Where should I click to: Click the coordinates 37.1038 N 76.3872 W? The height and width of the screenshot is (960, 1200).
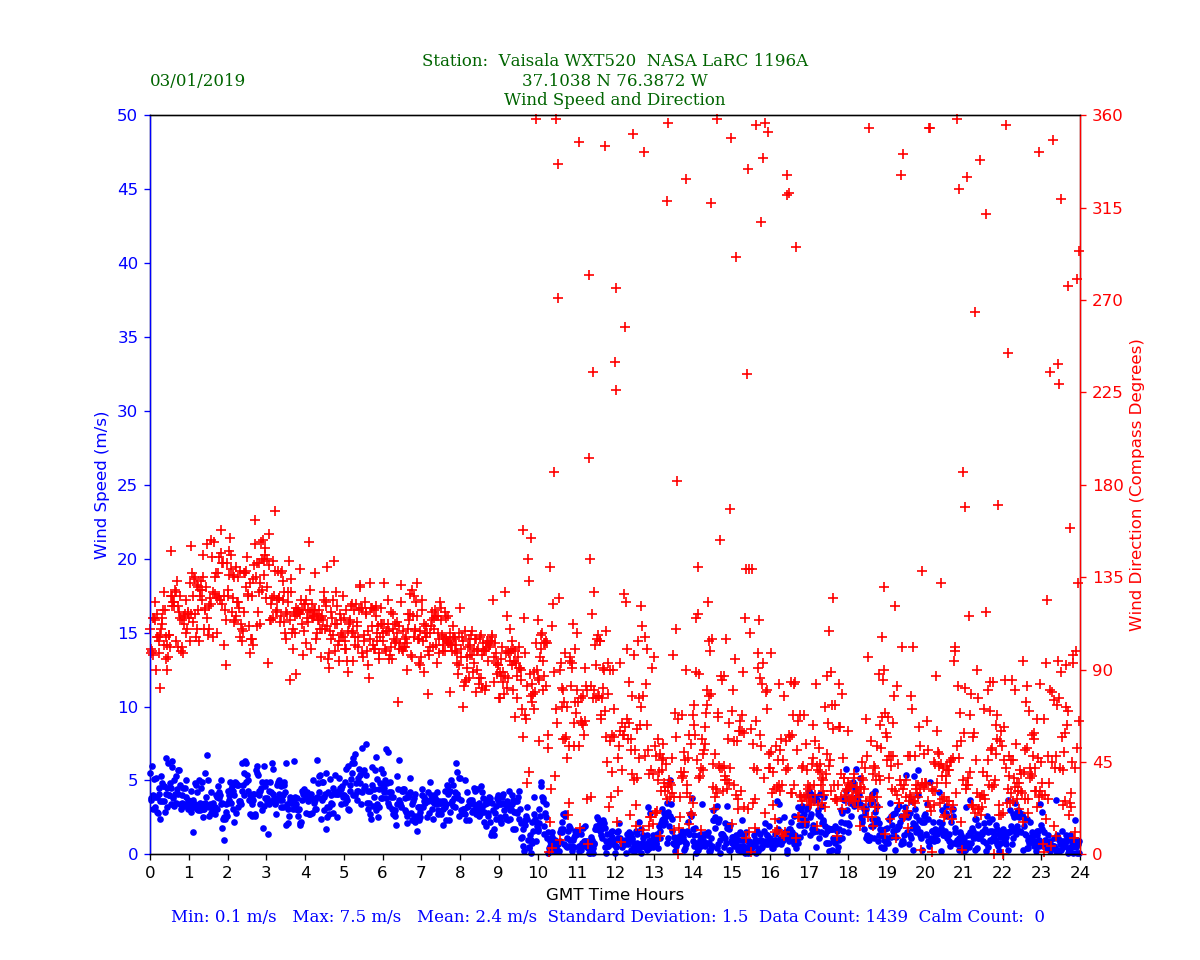pyautogui.click(x=614, y=81)
